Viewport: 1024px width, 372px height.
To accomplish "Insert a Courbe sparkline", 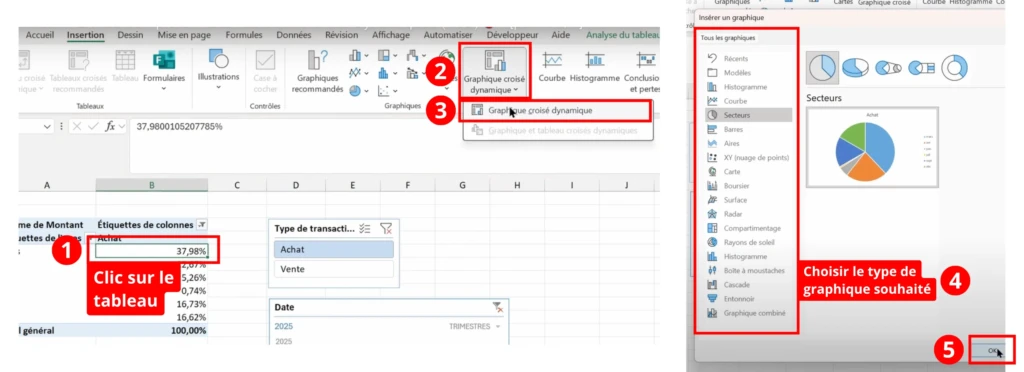I will pos(552,67).
